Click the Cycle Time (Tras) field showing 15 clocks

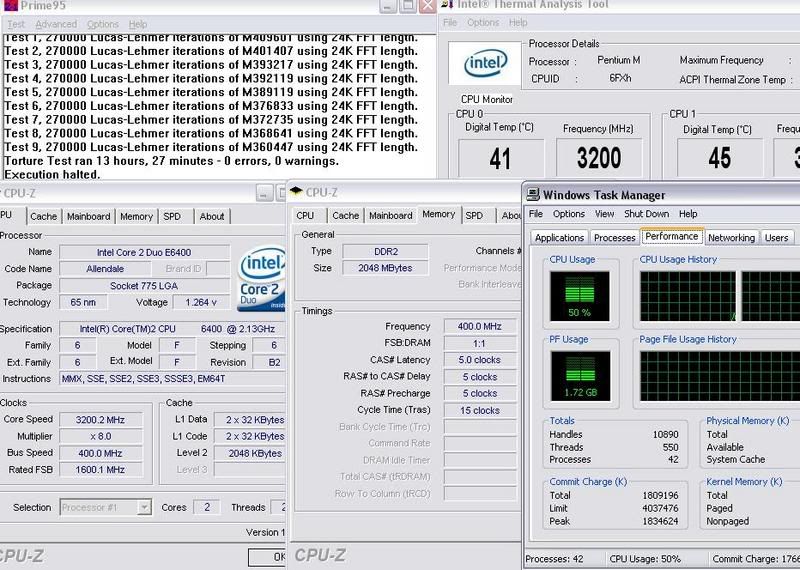pos(480,410)
